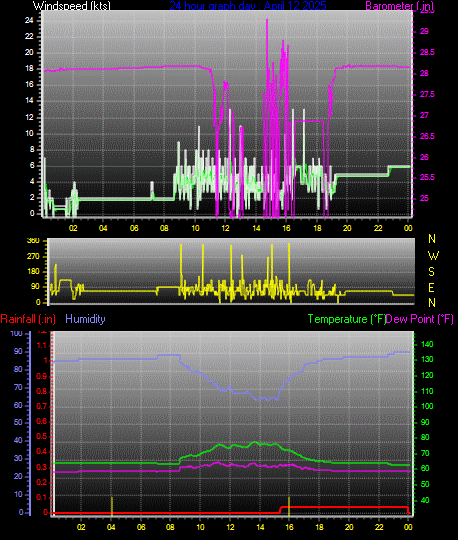Click the 28.5 value on barometer axis

coord(427,52)
